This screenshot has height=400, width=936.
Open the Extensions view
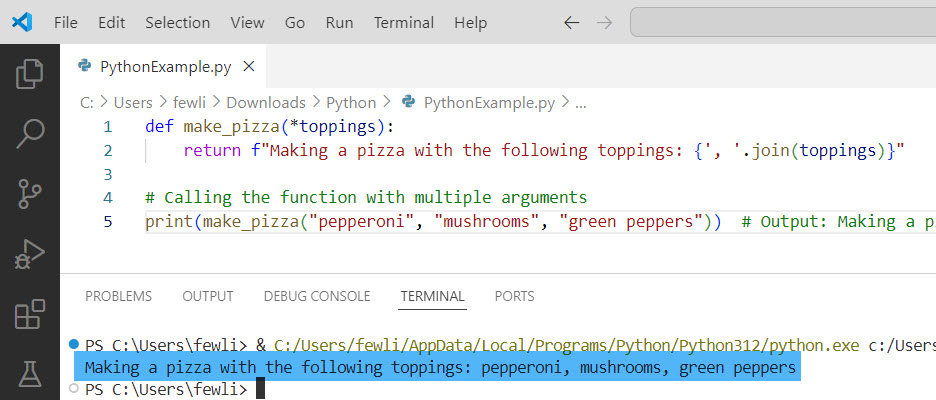30,314
